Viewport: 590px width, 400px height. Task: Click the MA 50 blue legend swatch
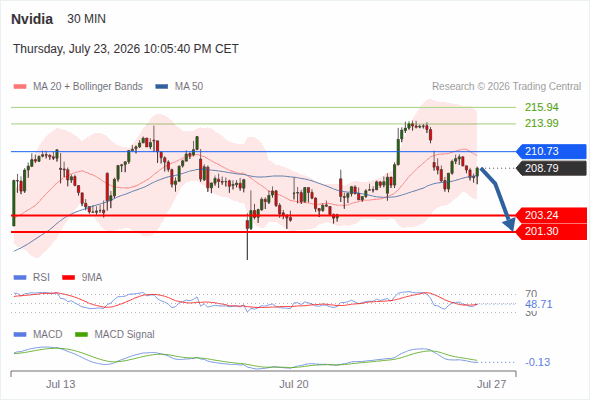(162, 87)
